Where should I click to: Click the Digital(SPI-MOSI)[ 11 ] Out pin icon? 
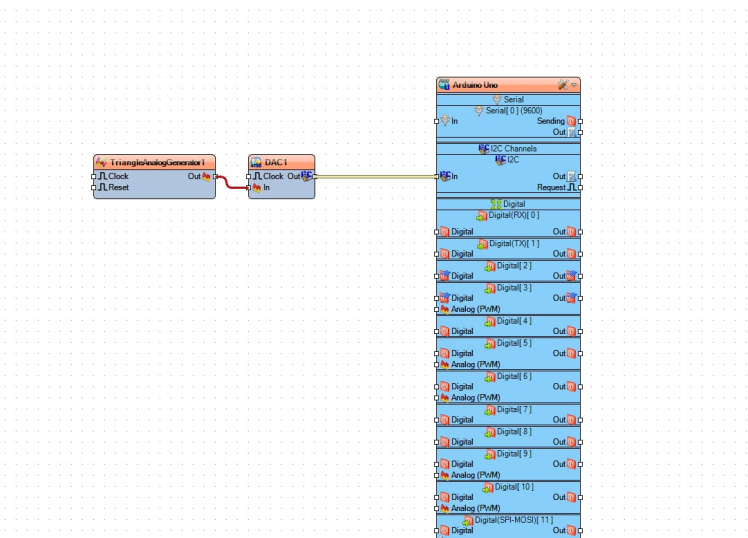[571, 530]
